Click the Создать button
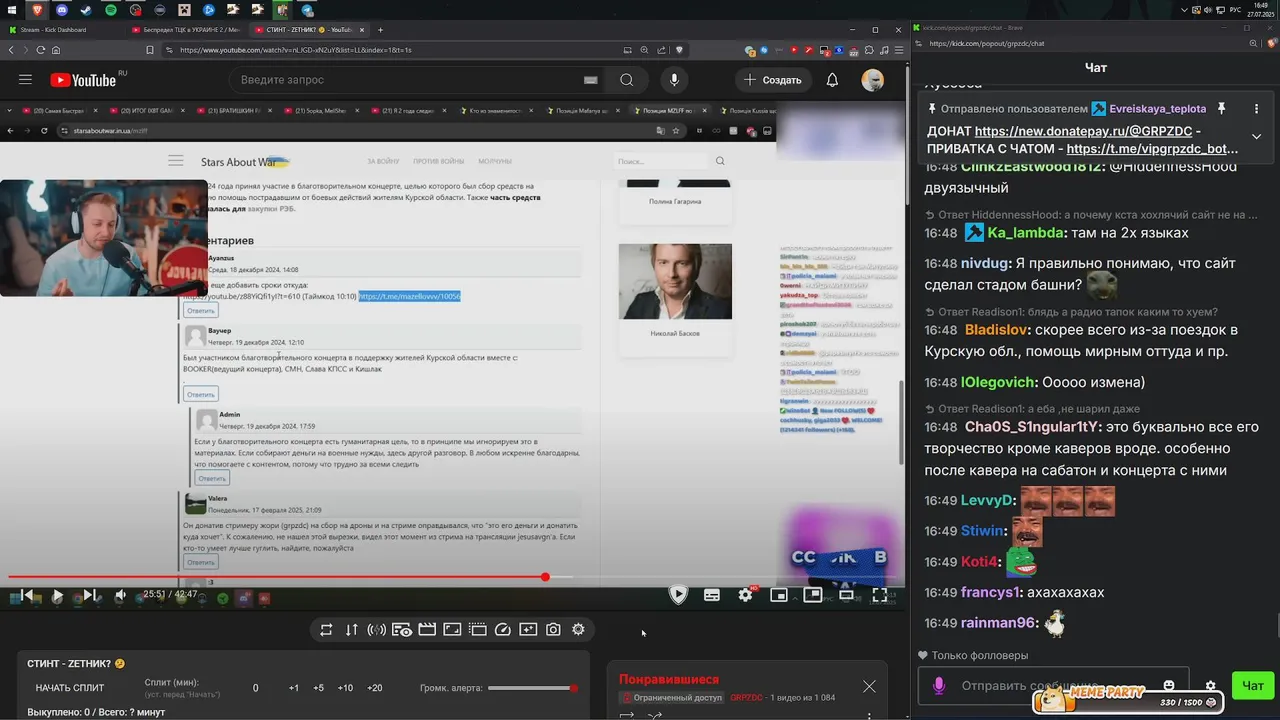Image resolution: width=1280 pixels, height=720 pixels. tap(772, 80)
